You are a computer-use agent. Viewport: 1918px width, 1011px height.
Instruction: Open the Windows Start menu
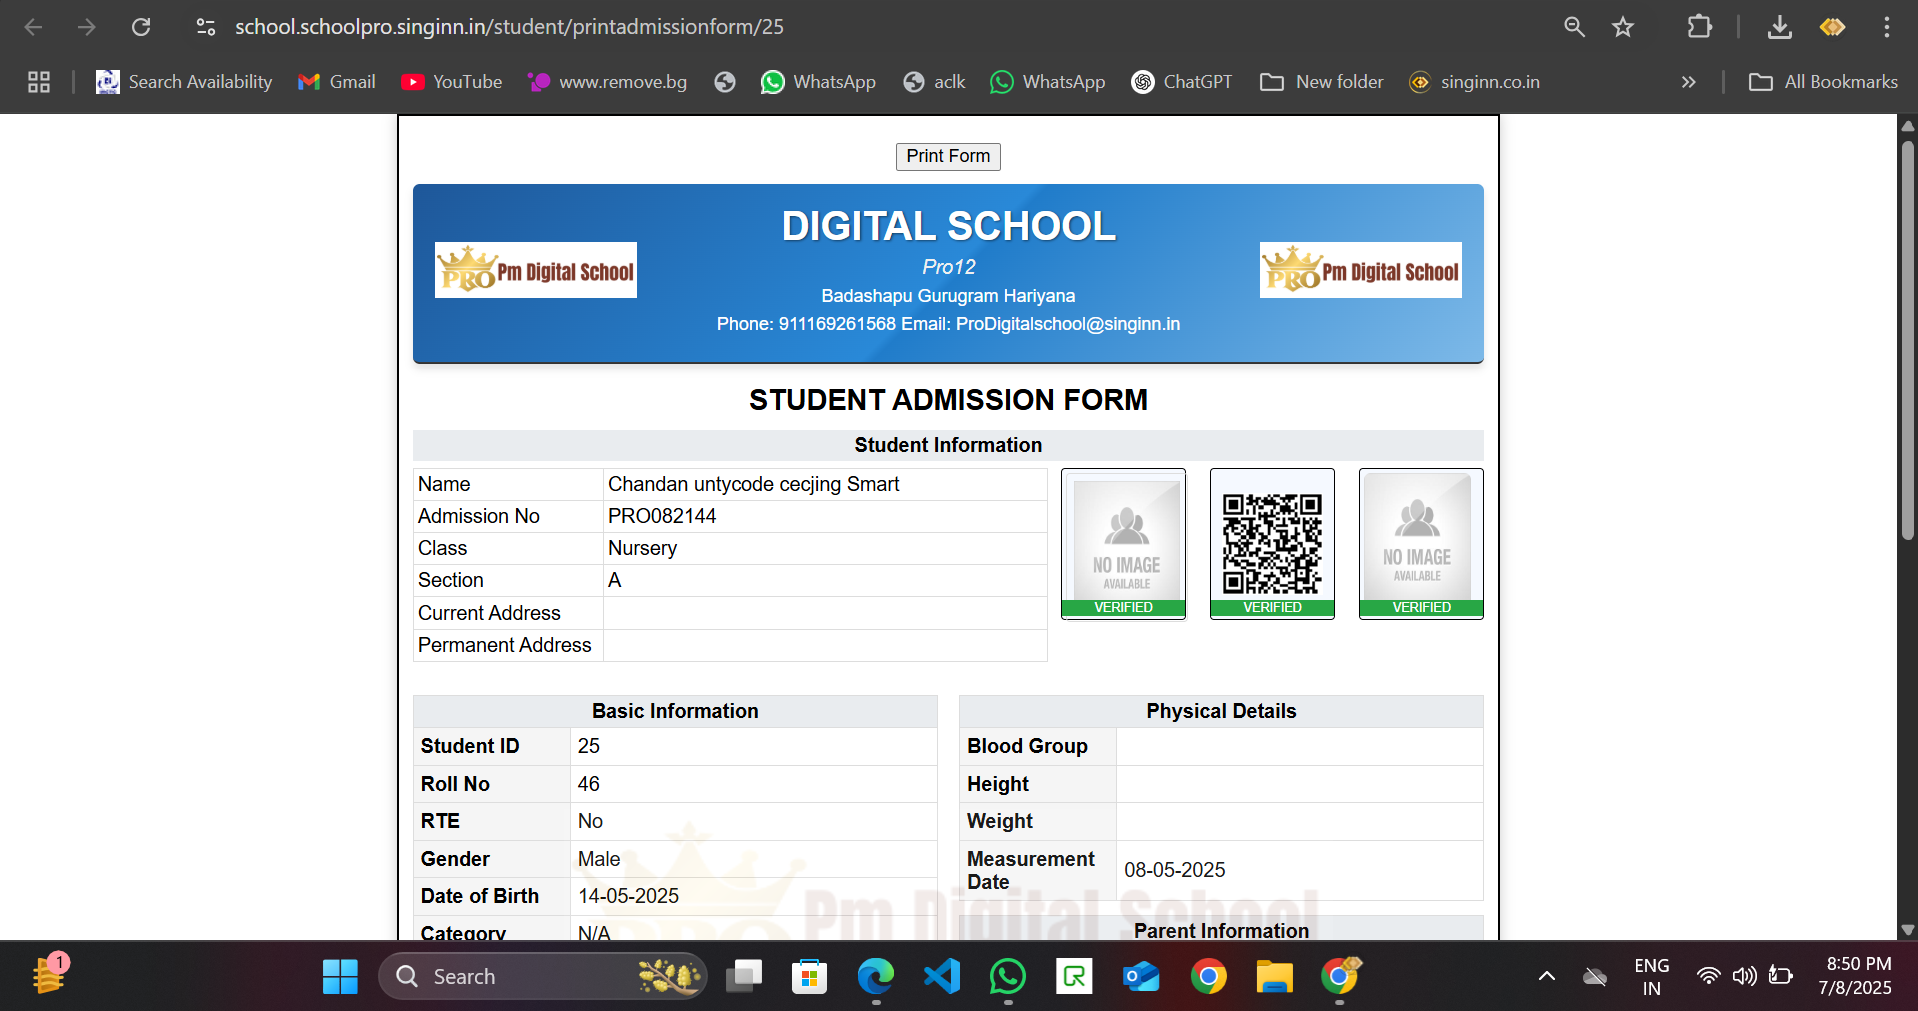(x=340, y=976)
